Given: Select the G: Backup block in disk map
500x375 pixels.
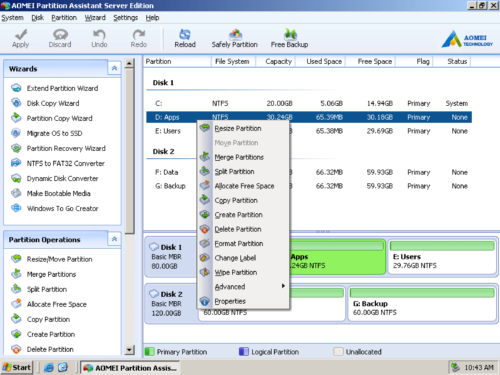Looking at the screenshot, I should (422, 304).
